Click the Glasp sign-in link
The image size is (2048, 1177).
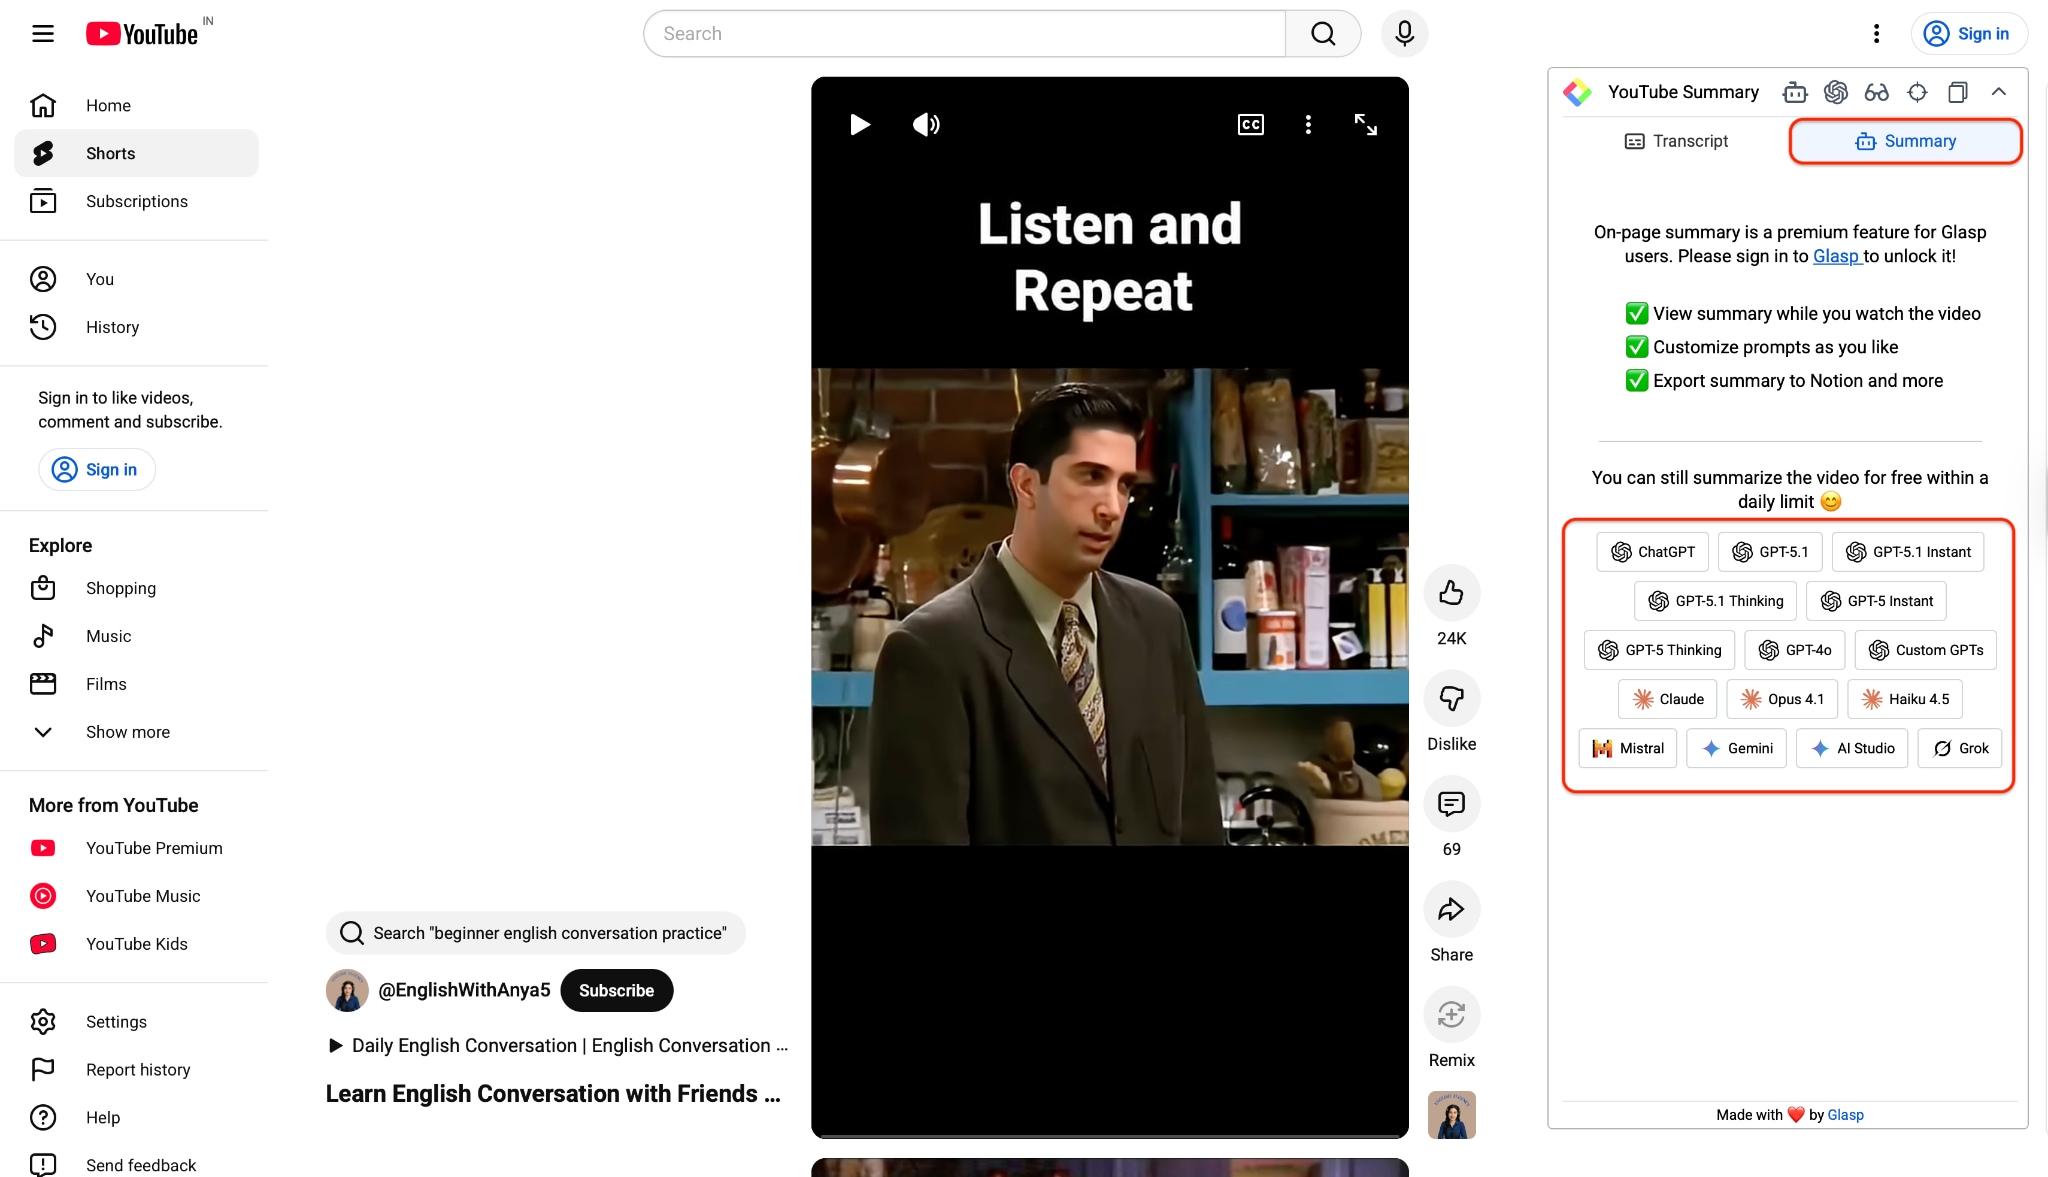click(x=1836, y=256)
